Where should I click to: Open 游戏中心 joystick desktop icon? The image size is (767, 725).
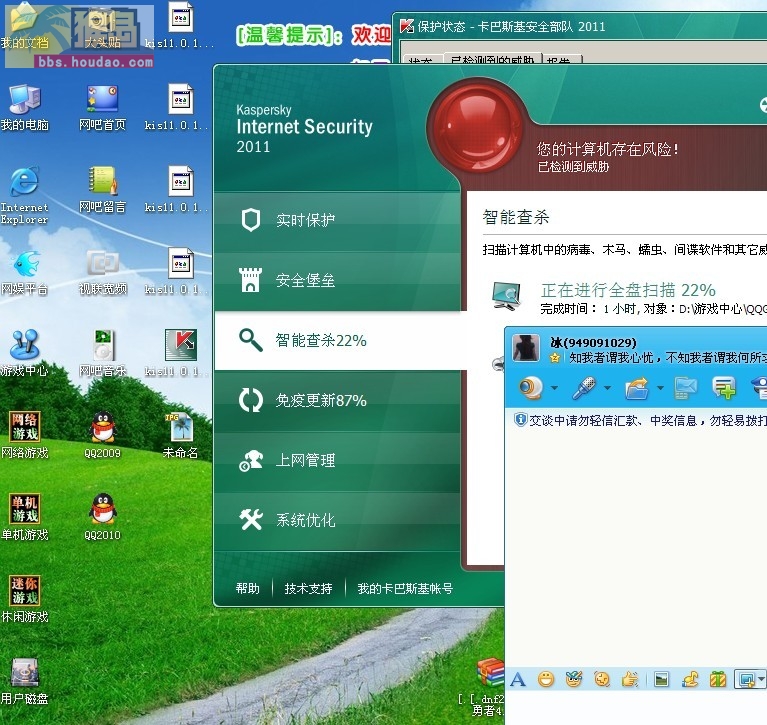pyautogui.click(x=24, y=353)
